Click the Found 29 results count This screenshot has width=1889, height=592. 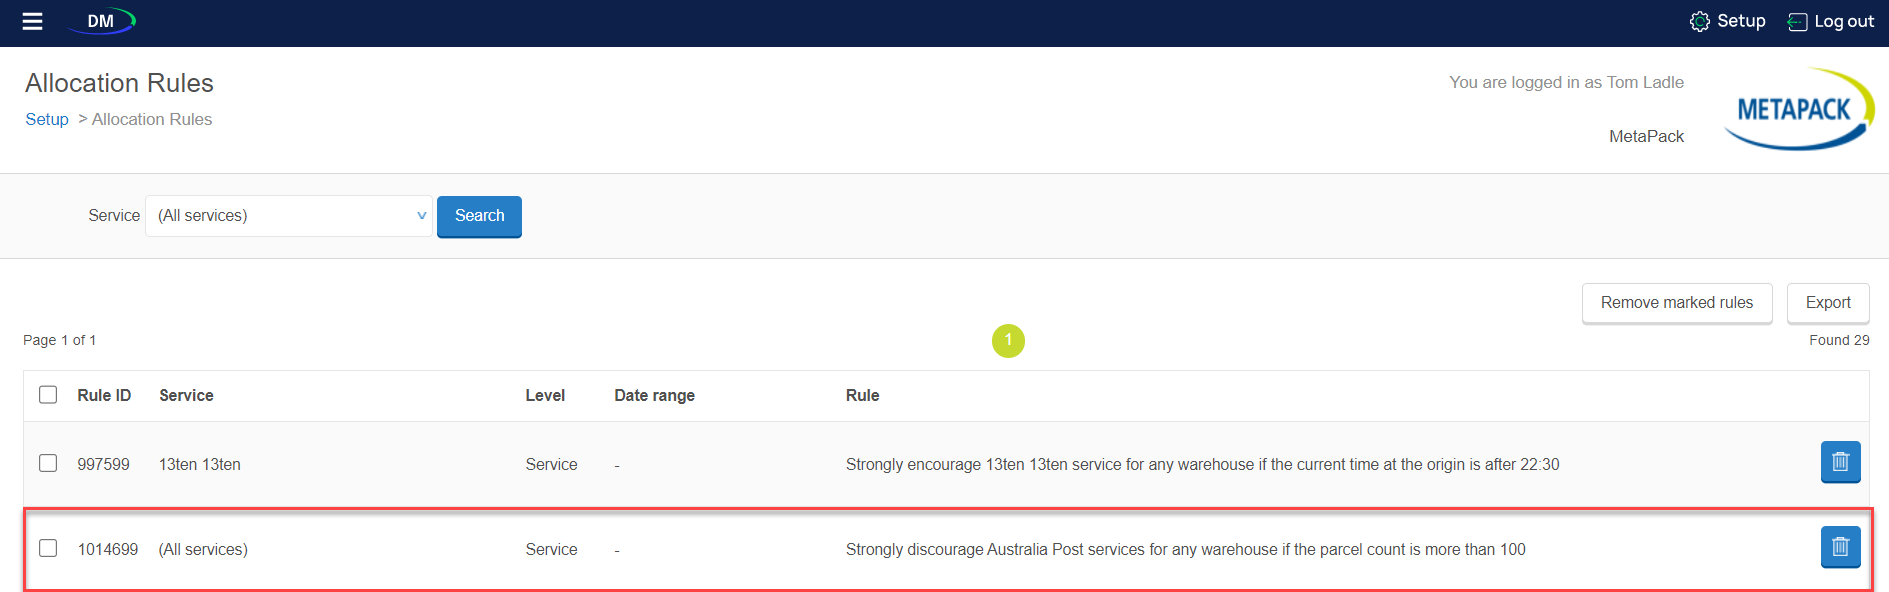[x=1839, y=340]
